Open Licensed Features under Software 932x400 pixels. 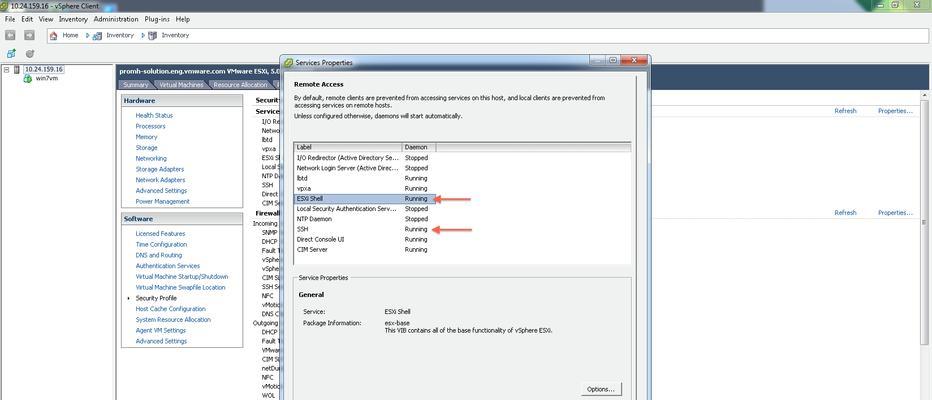point(160,234)
